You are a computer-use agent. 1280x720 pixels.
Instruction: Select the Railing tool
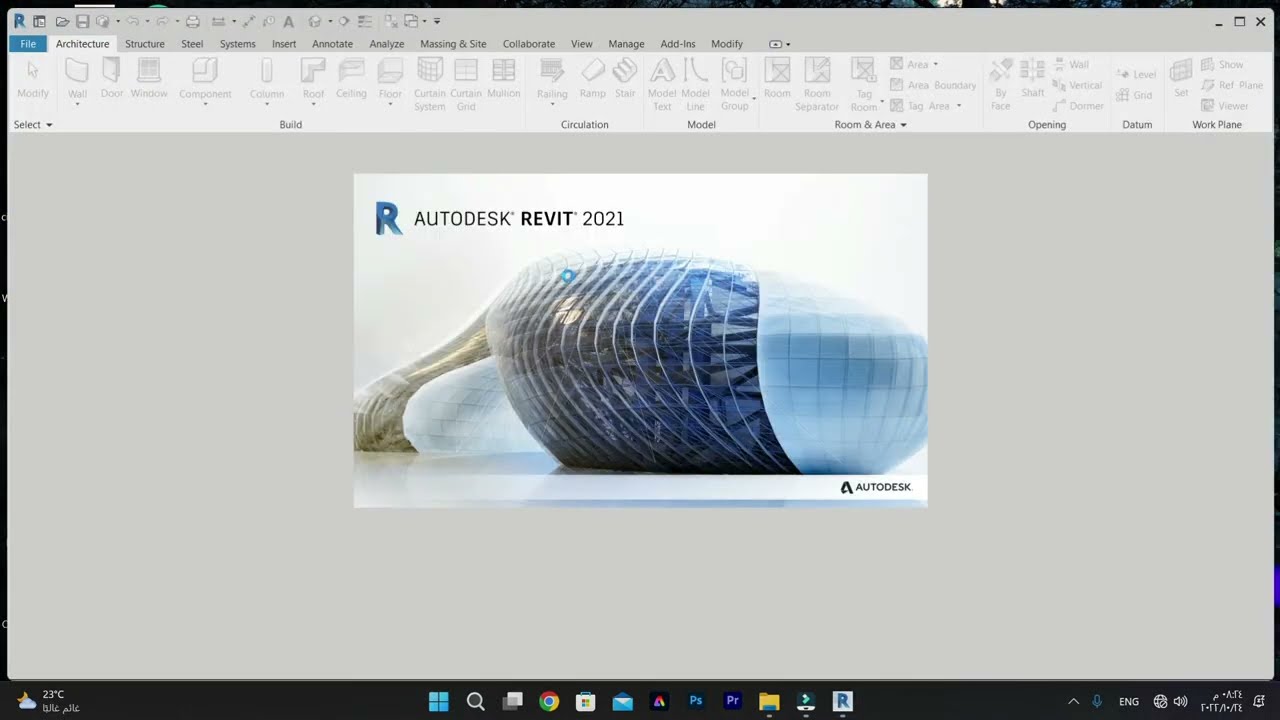552,80
